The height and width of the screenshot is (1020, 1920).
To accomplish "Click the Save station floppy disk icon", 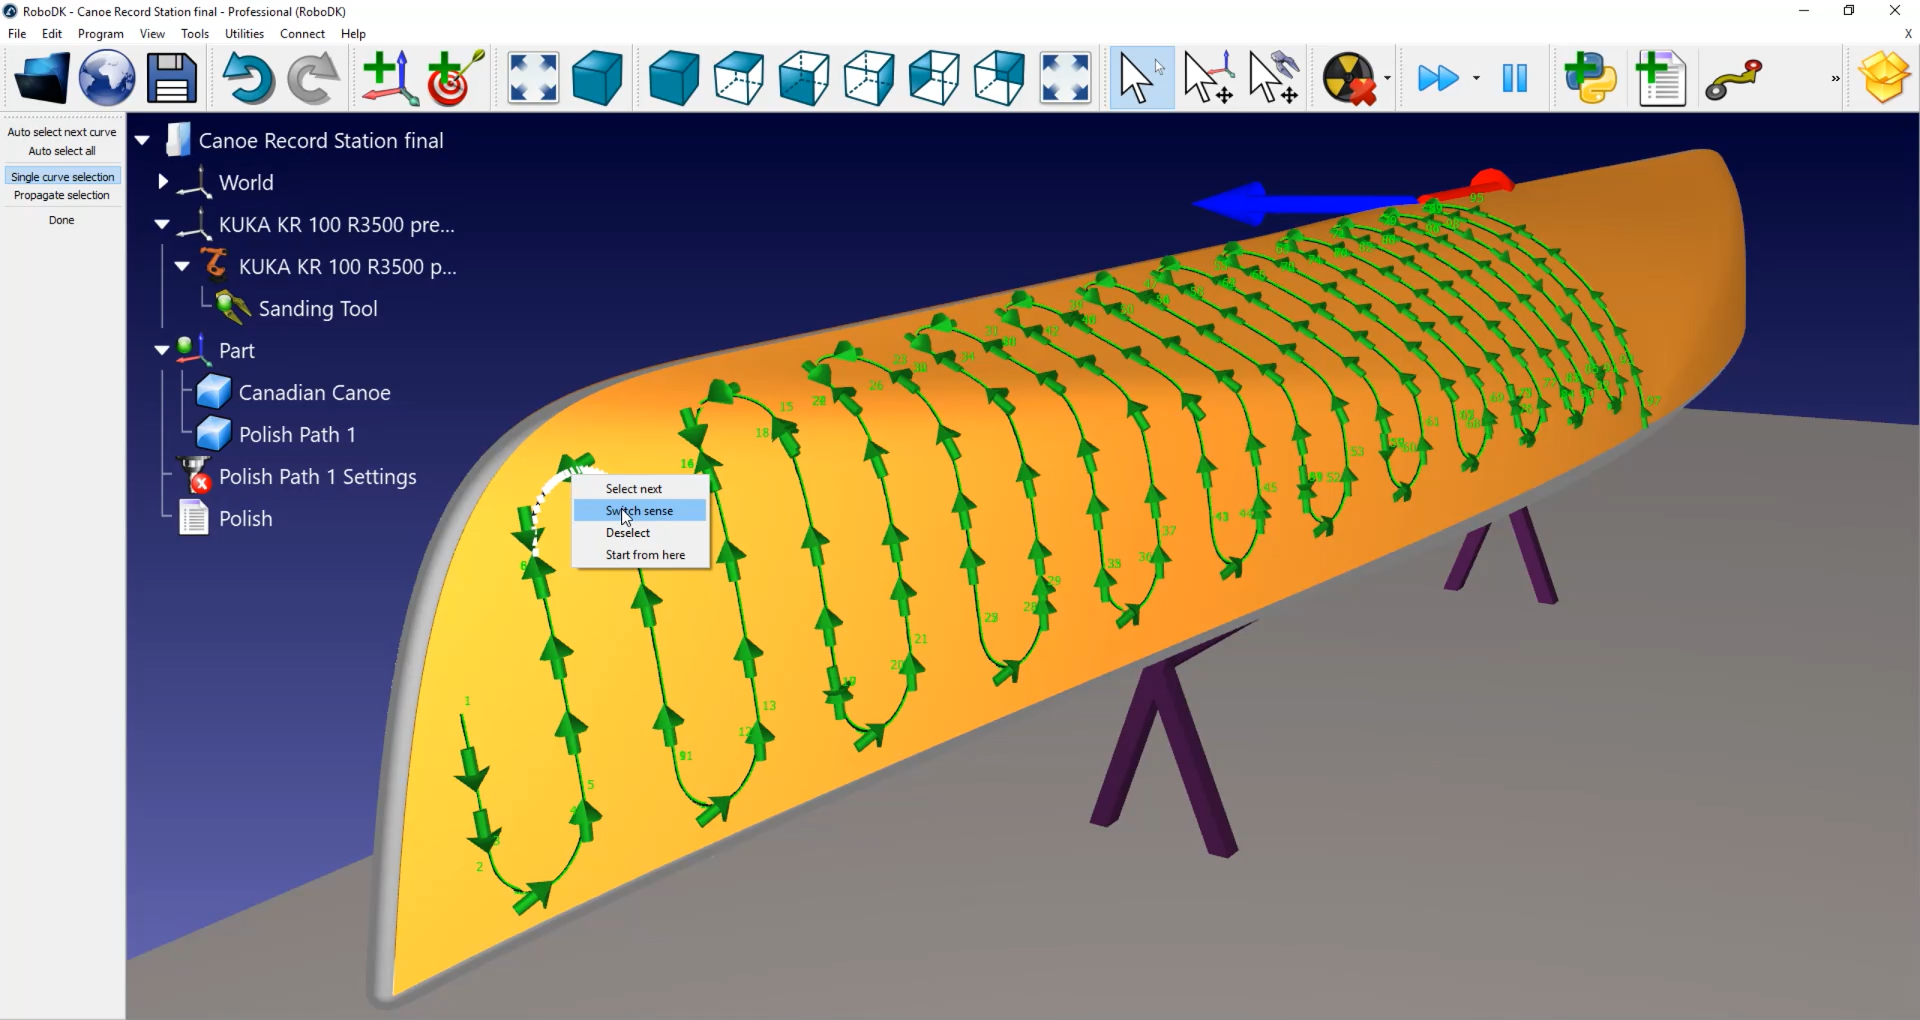I will tap(172, 78).
